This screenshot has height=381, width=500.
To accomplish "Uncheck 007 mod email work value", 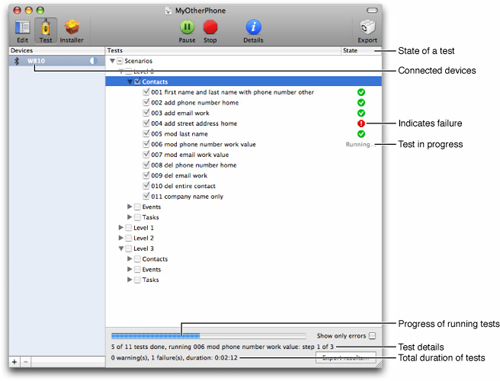I will pos(146,154).
